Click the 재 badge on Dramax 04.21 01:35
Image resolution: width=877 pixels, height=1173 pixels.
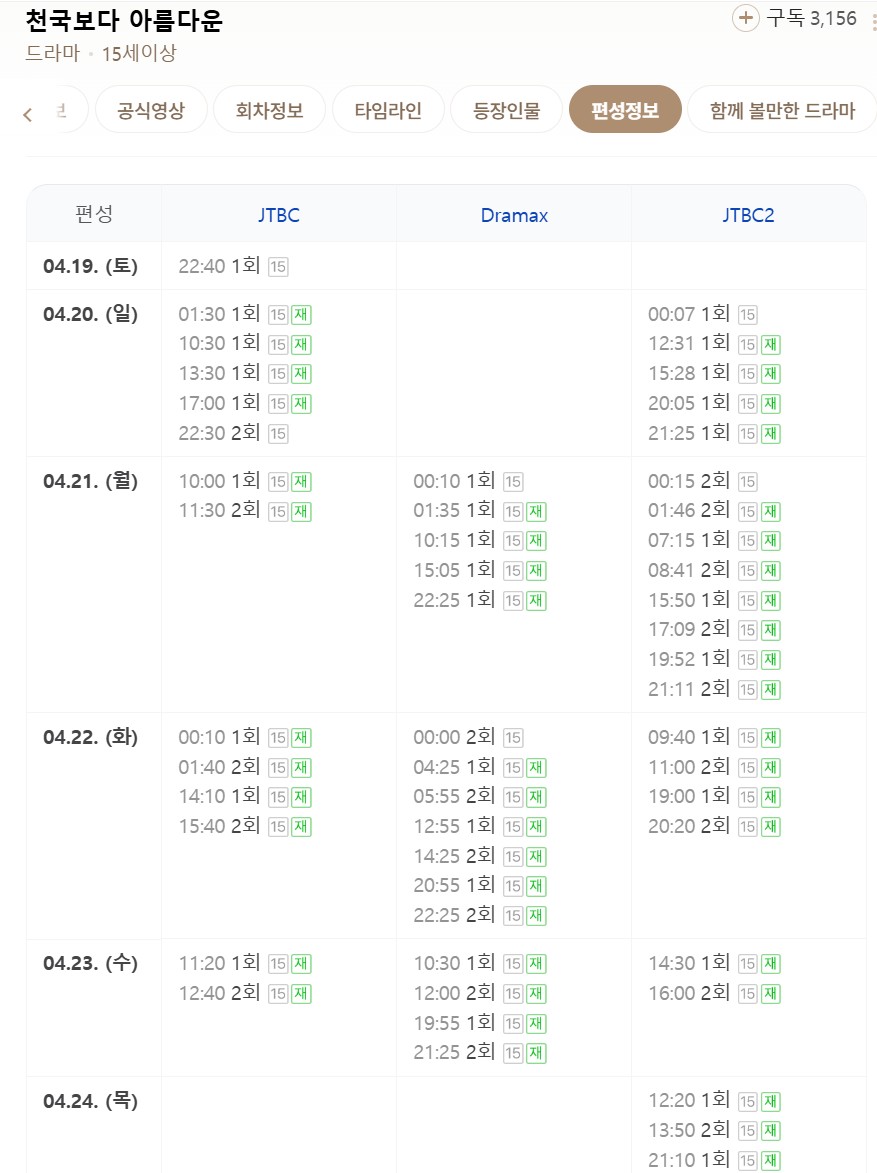pyautogui.click(x=536, y=512)
